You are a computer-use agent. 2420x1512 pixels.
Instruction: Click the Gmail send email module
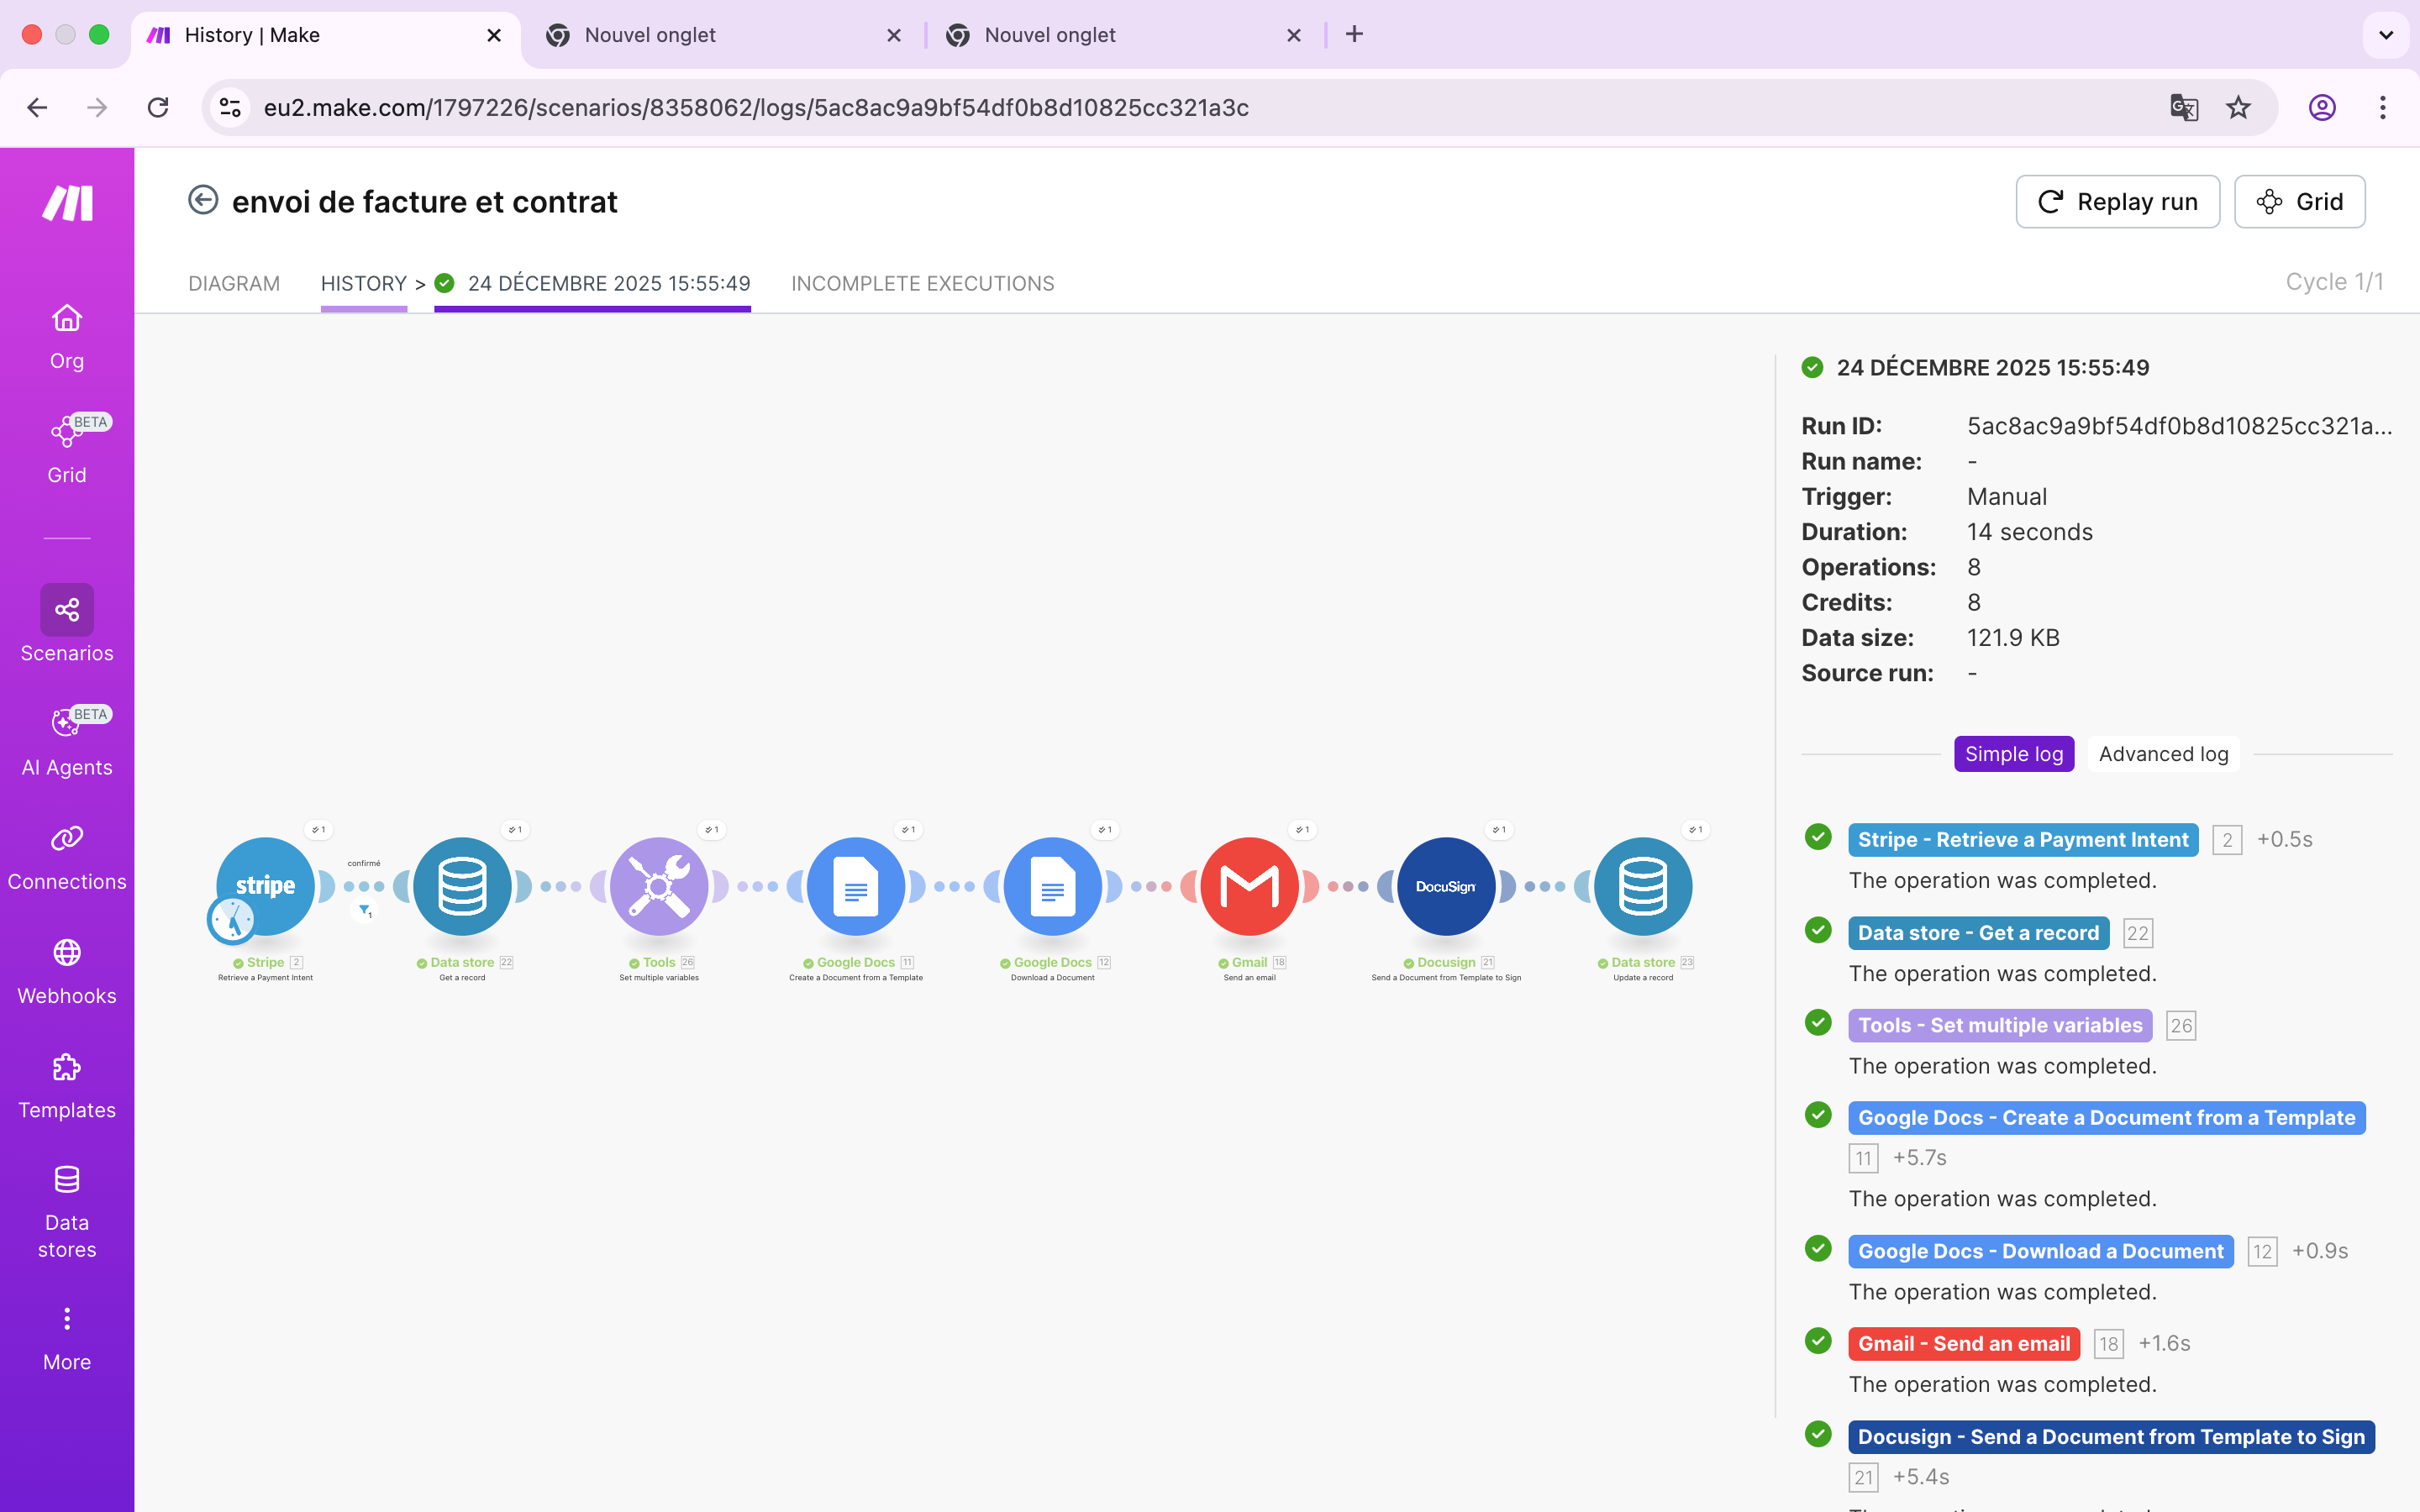point(1249,885)
